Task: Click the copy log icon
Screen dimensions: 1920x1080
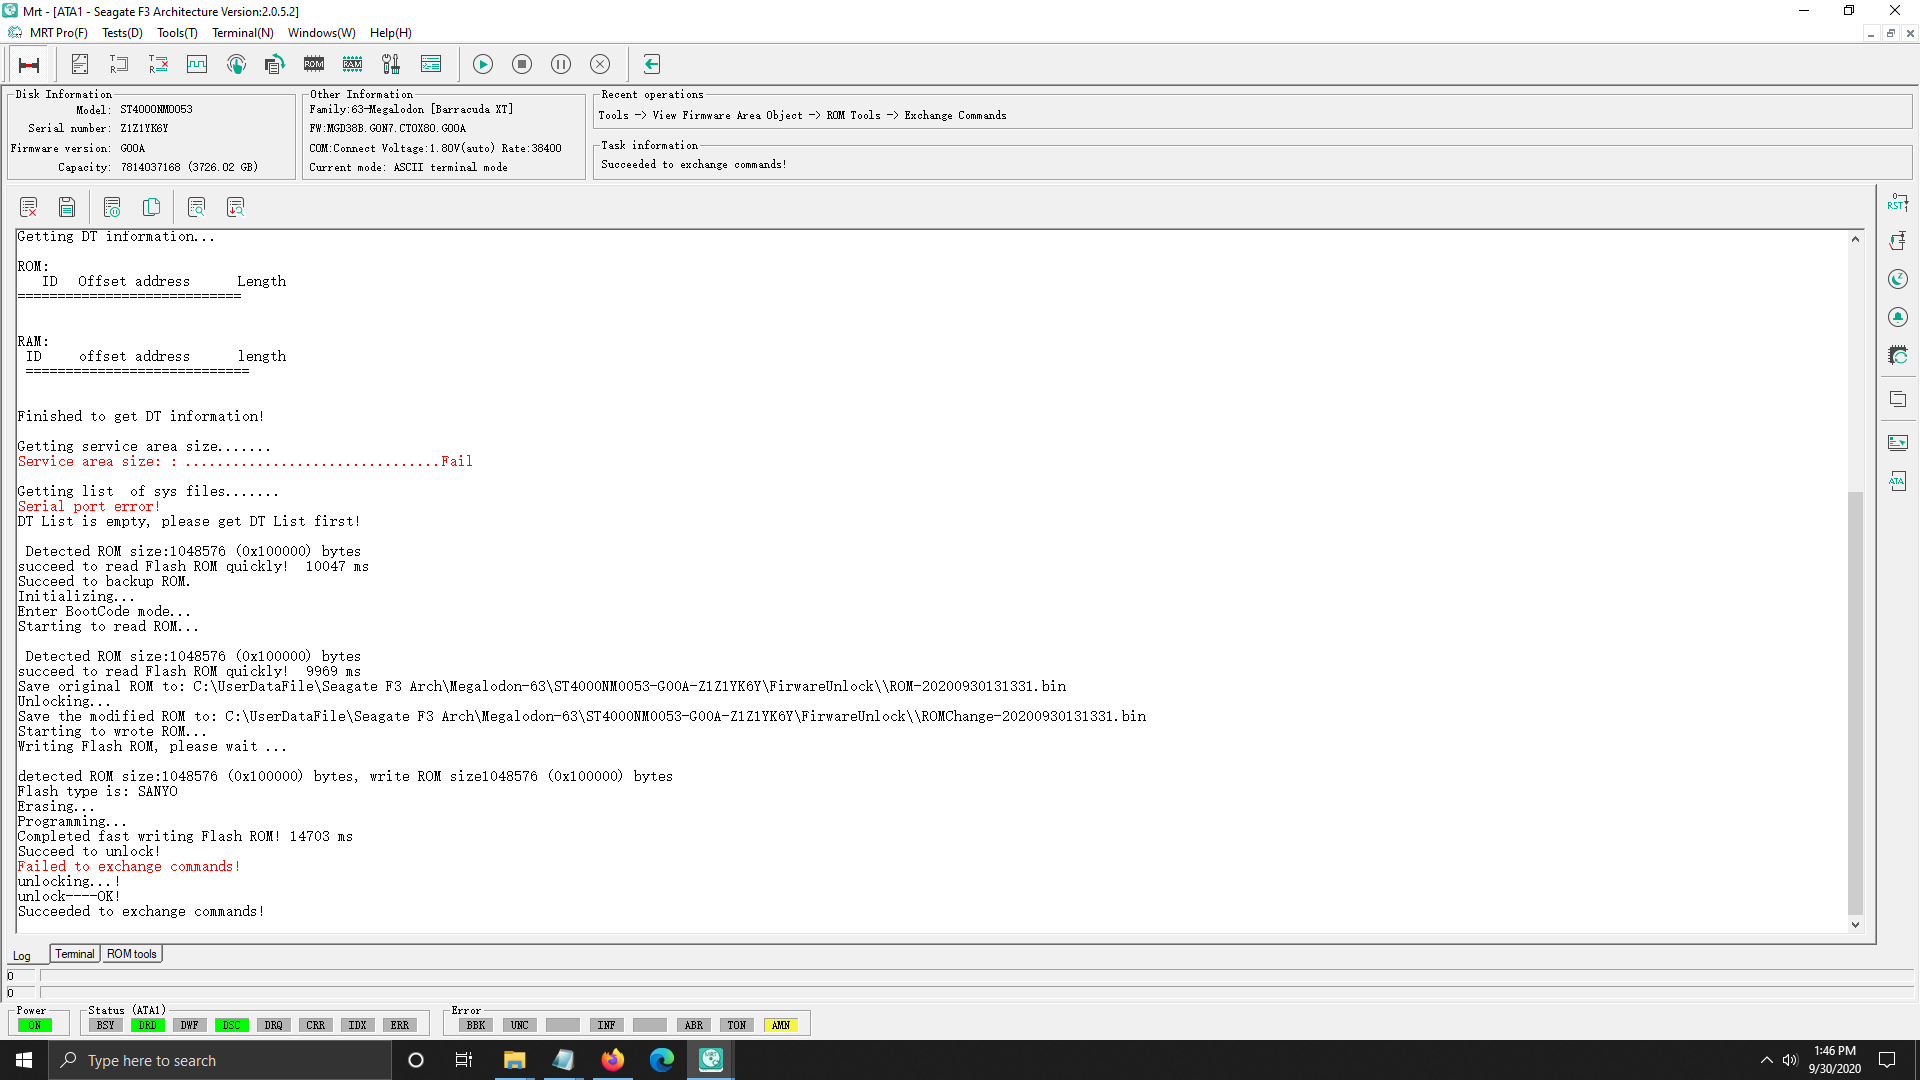Action: [151, 207]
